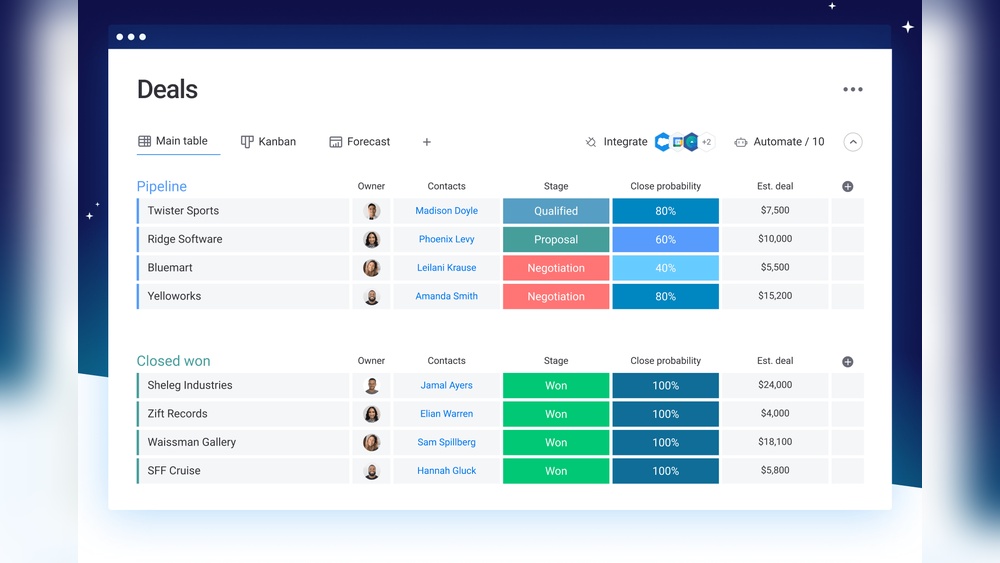This screenshot has width=1000, height=563.
Task: Click 80% probability for Yelloworks
Action: click(x=665, y=296)
